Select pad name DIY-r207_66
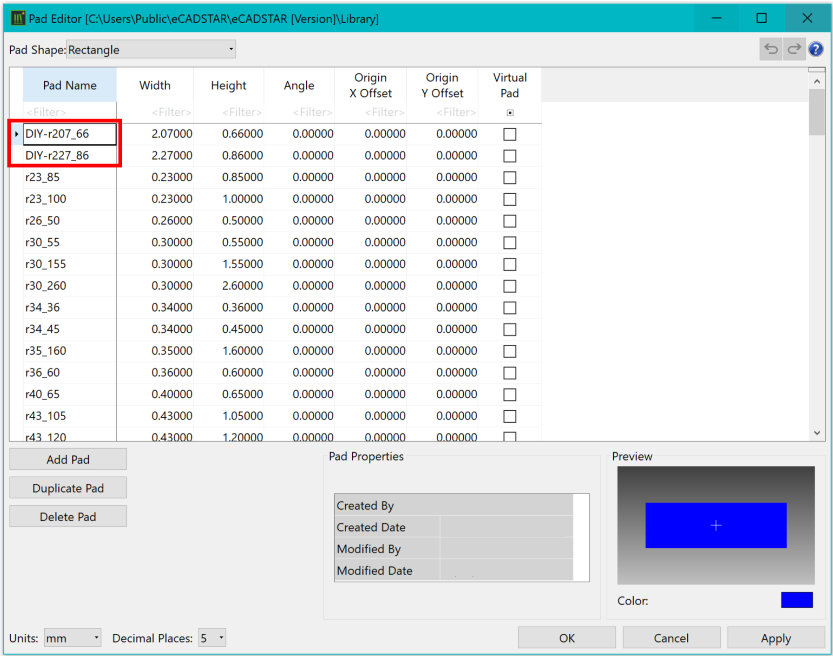 pyautogui.click(x=70, y=134)
